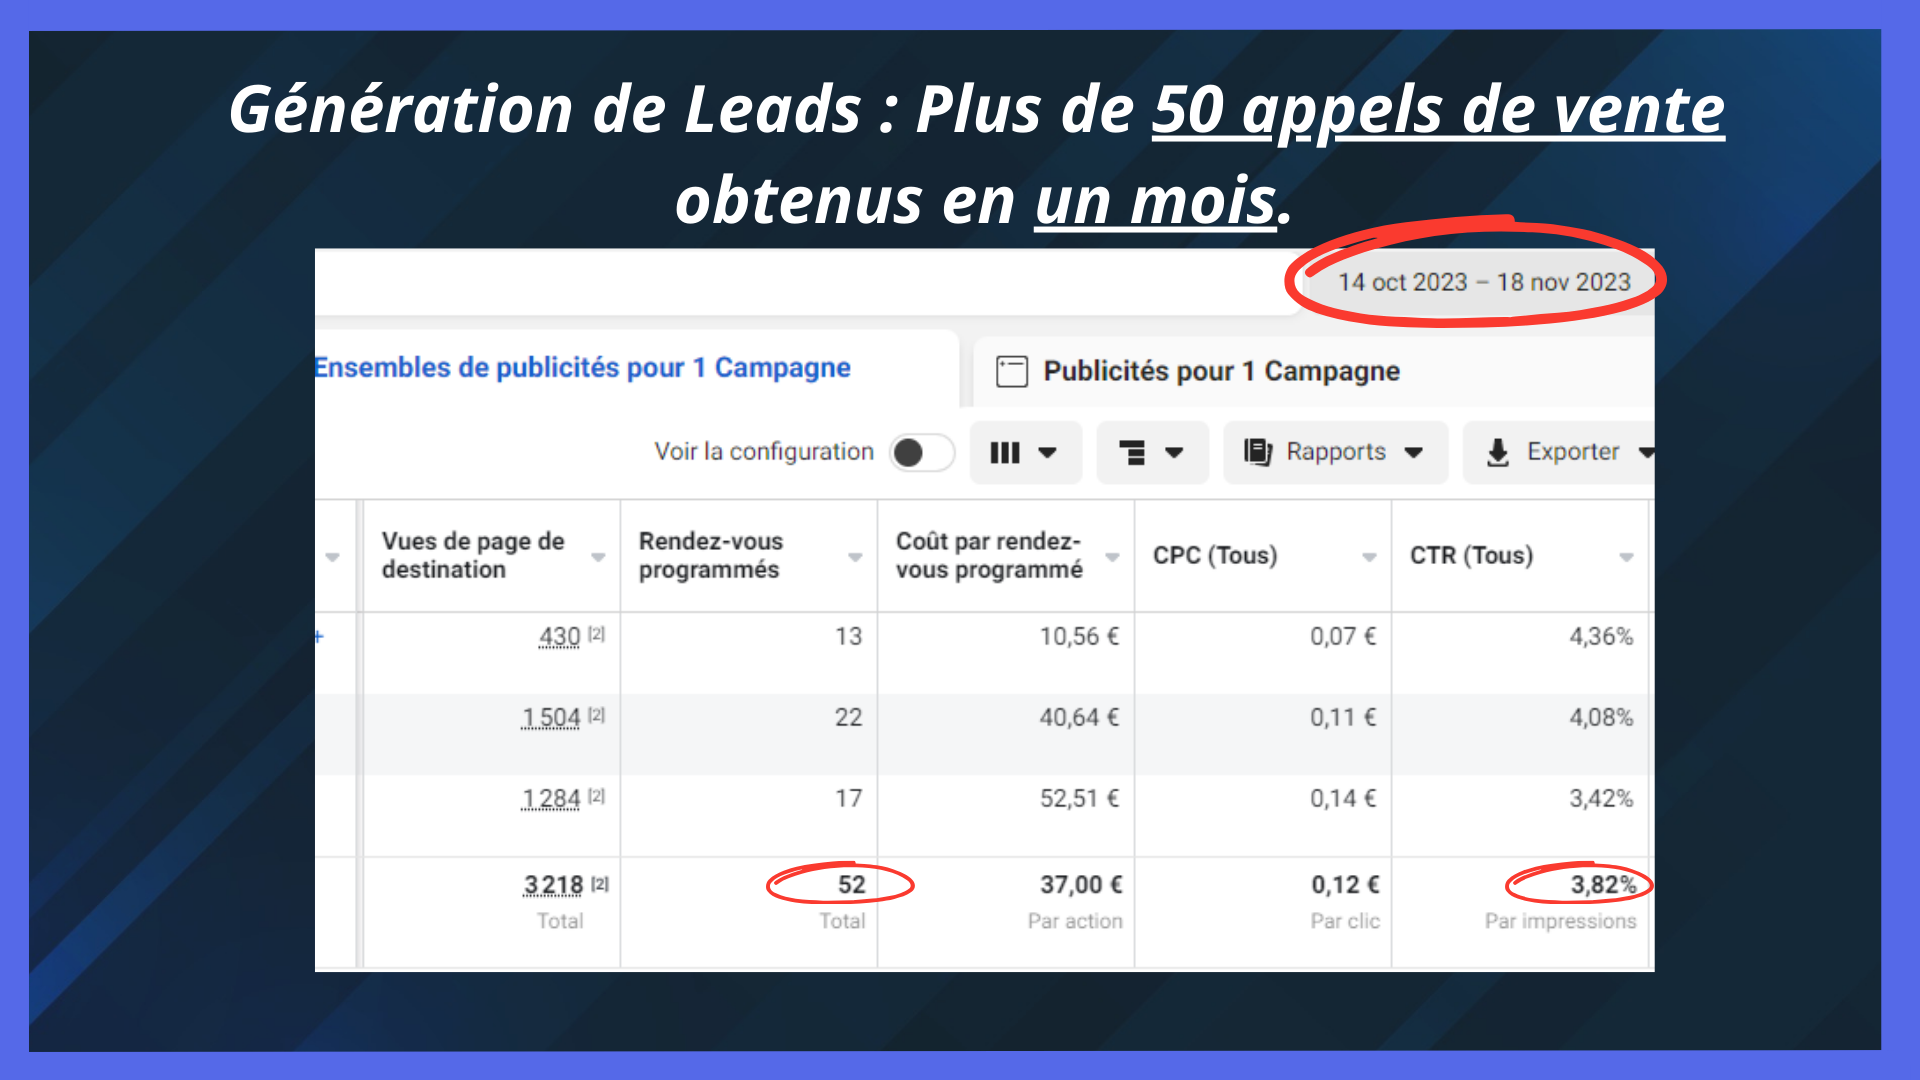Click the 430 landing page views value

[559, 637]
